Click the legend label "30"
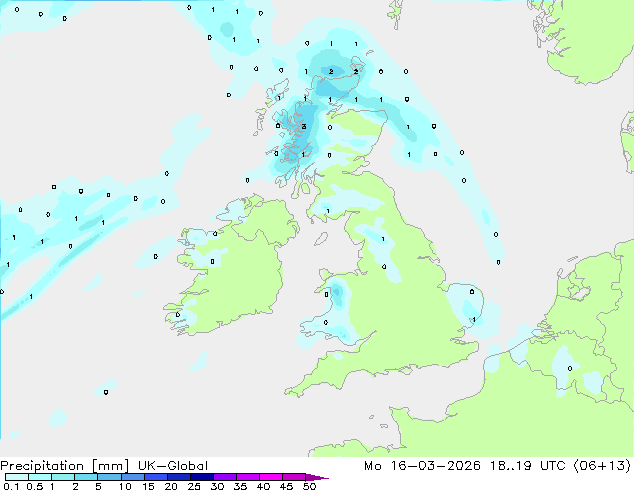This screenshot has height=490, width=634. [x=217, y=486]
